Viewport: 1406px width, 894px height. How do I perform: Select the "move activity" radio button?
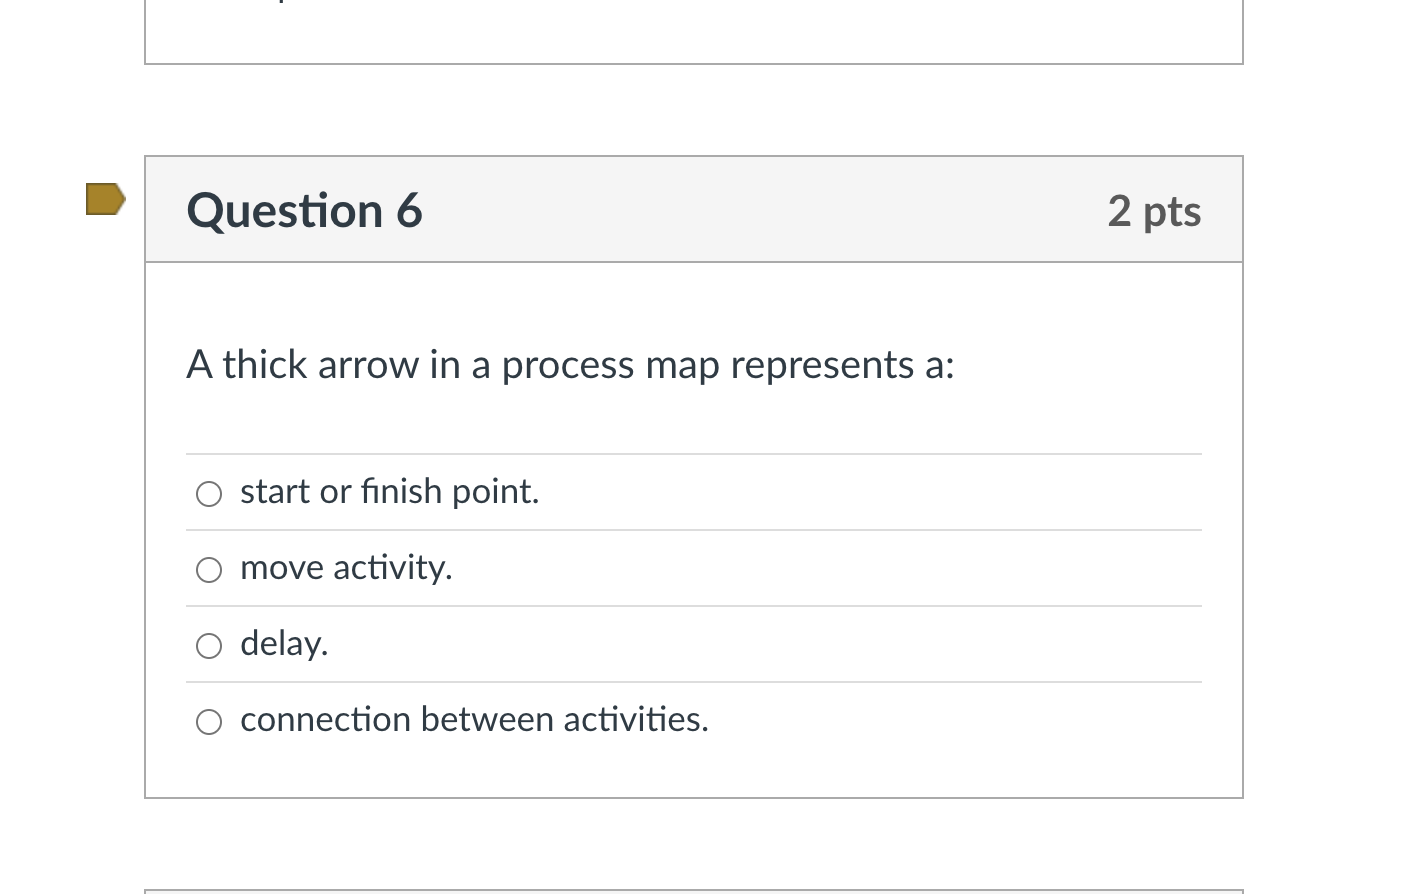pos(208,569)
